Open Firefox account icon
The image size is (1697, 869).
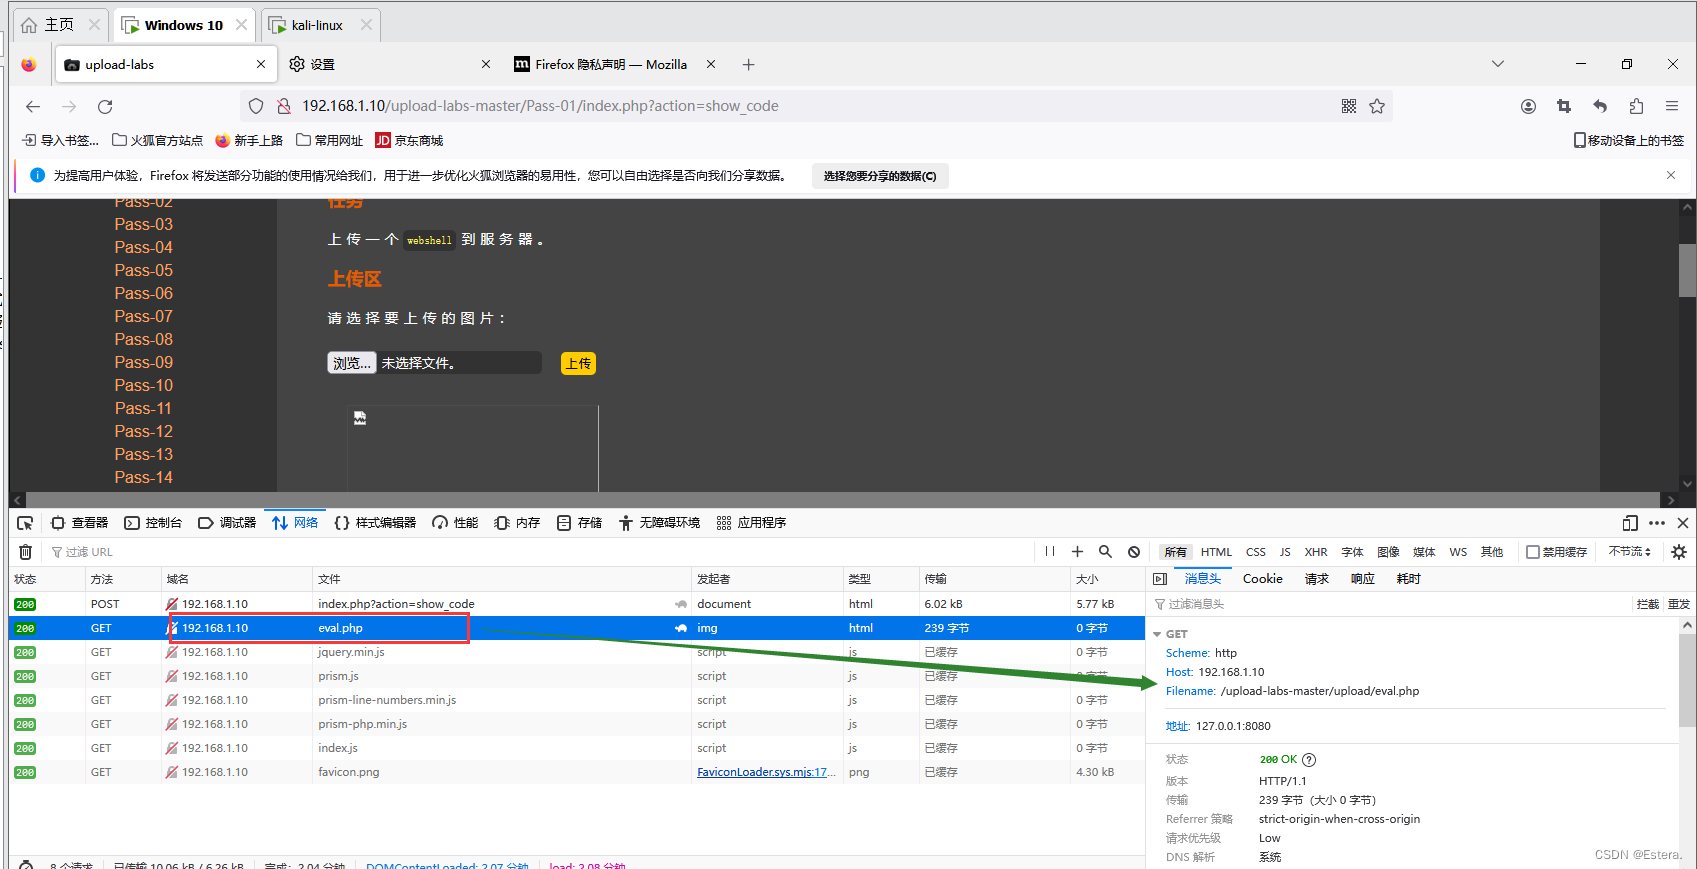(1528, 106)
